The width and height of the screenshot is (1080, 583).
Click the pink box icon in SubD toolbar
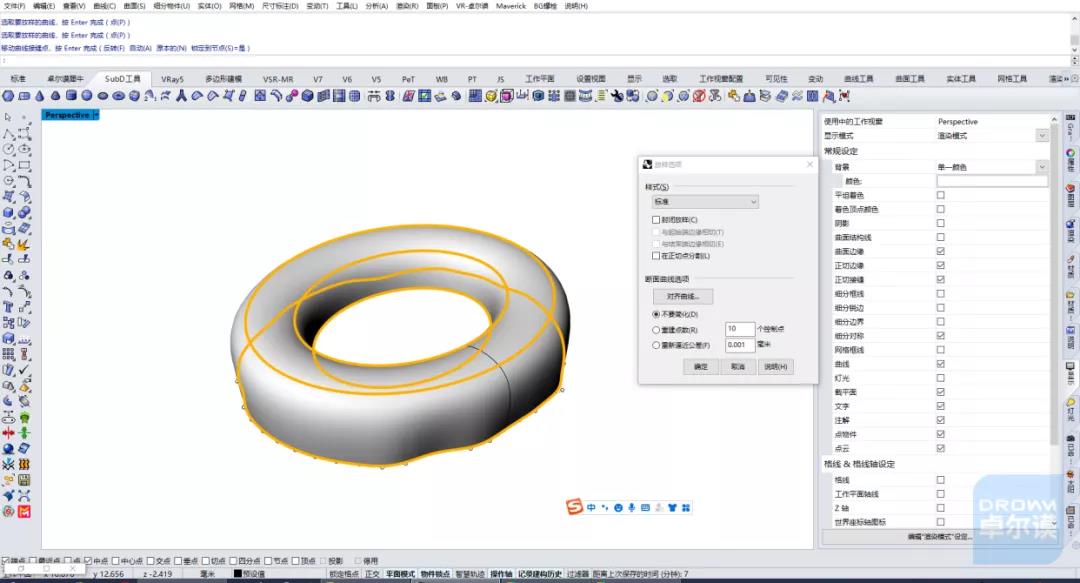pyautogui.click(x=506, y=96)
